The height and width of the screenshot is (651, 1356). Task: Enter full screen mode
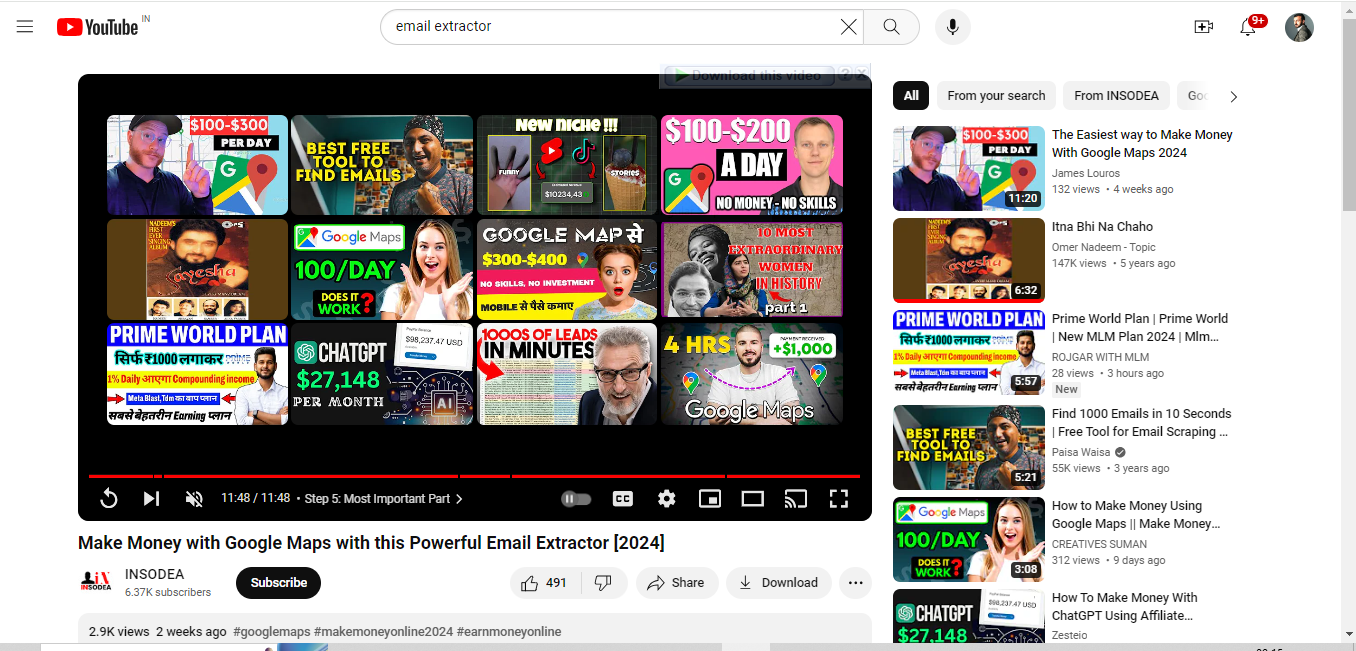(839, 498)
